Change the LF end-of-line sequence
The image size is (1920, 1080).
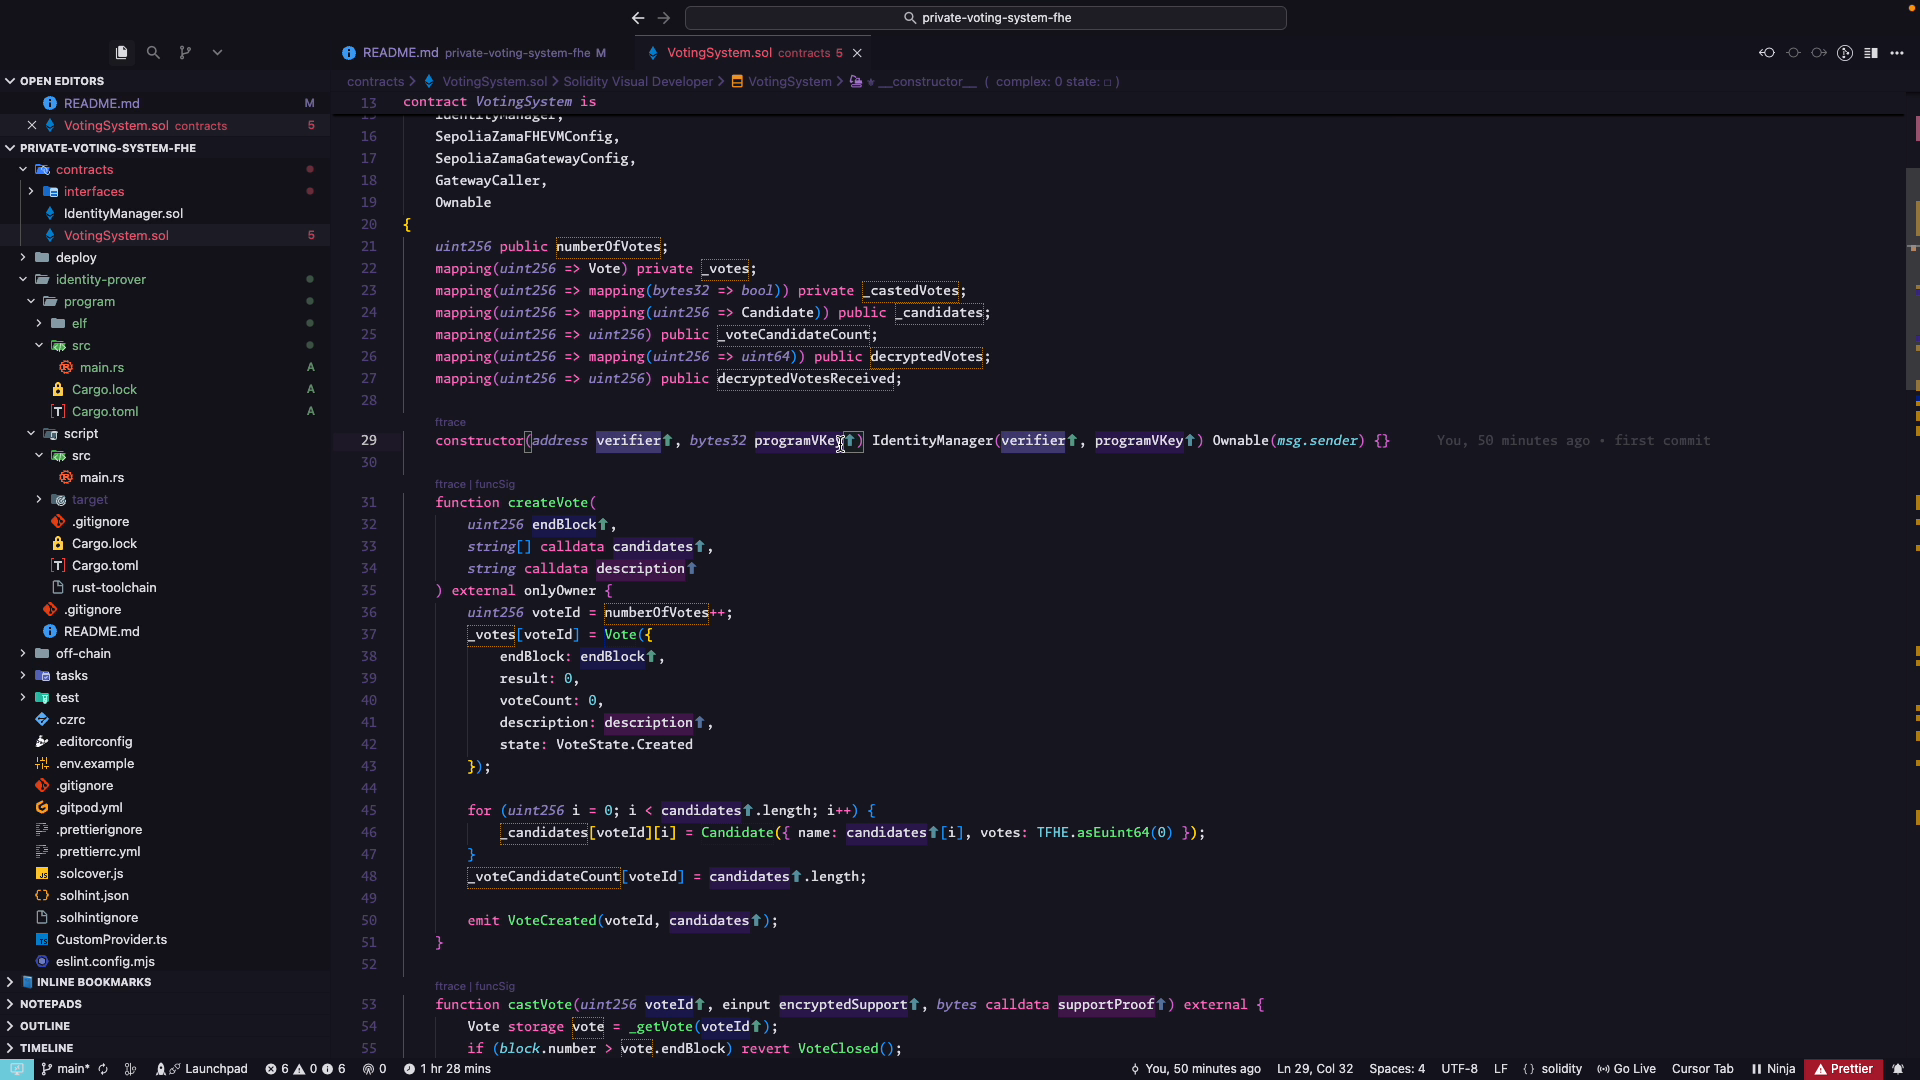pyautogui.click(x=1500, y=1069)
